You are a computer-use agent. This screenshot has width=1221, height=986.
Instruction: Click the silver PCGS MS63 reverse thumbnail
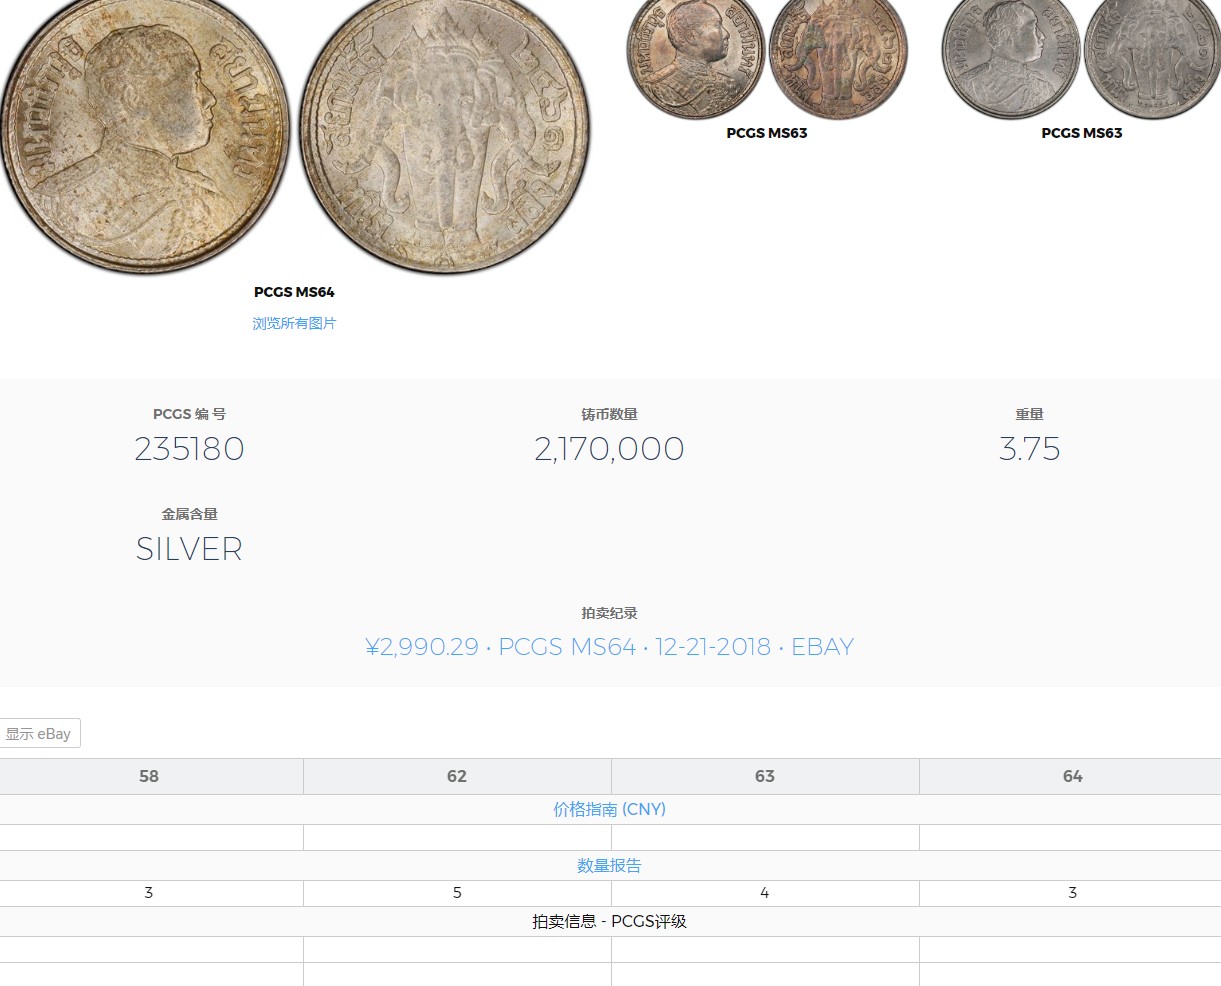point(1151,58)
